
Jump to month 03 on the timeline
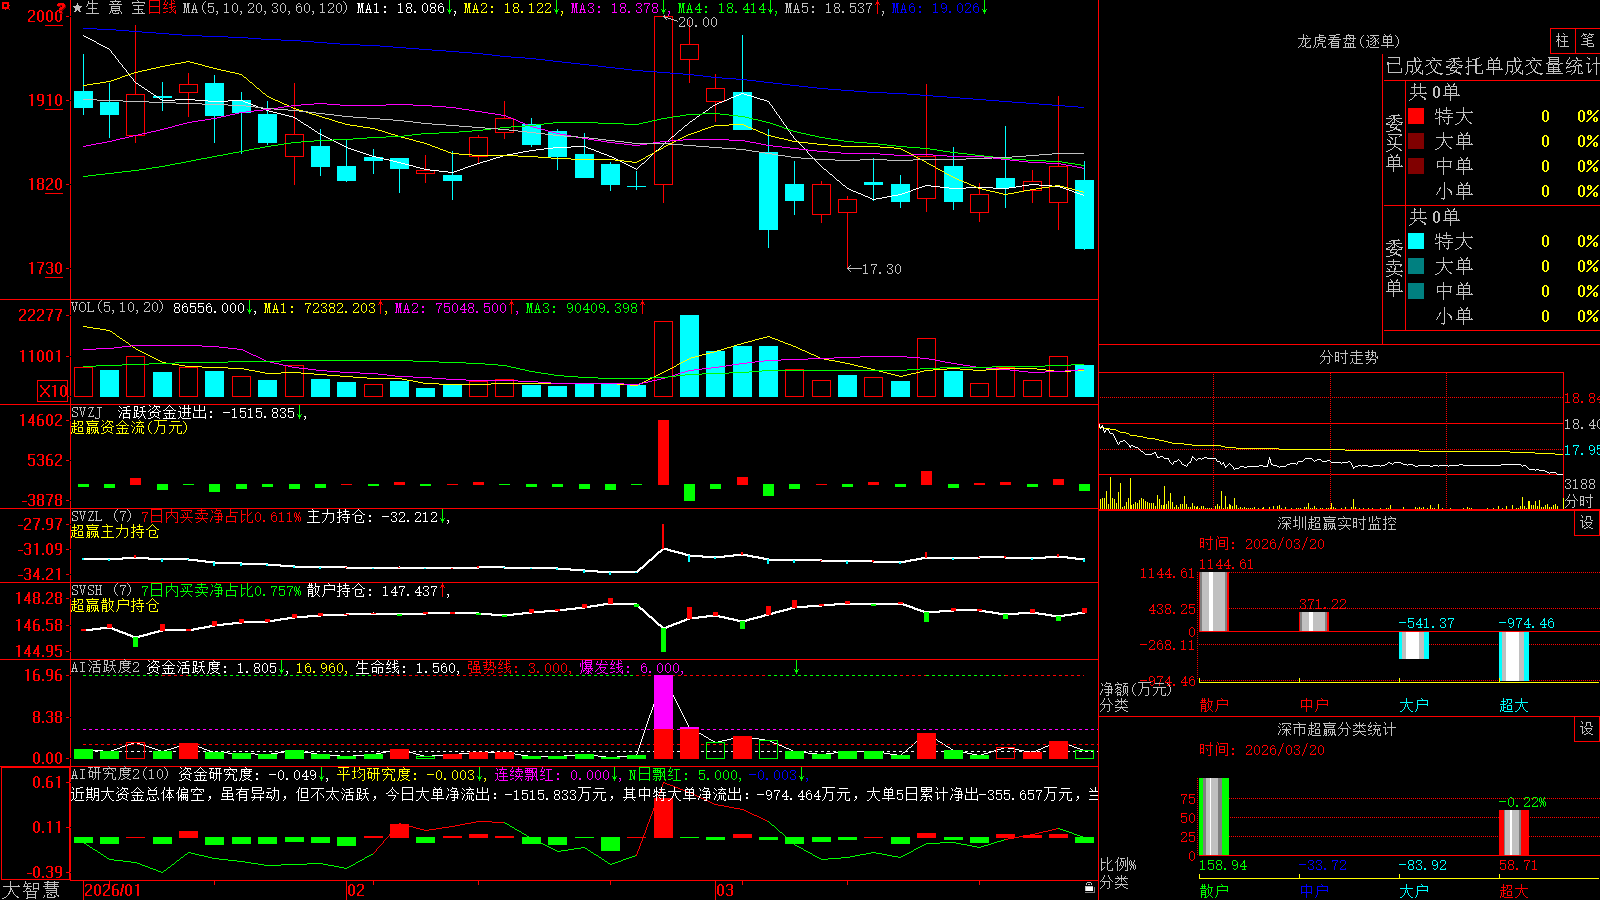[725, 890]
